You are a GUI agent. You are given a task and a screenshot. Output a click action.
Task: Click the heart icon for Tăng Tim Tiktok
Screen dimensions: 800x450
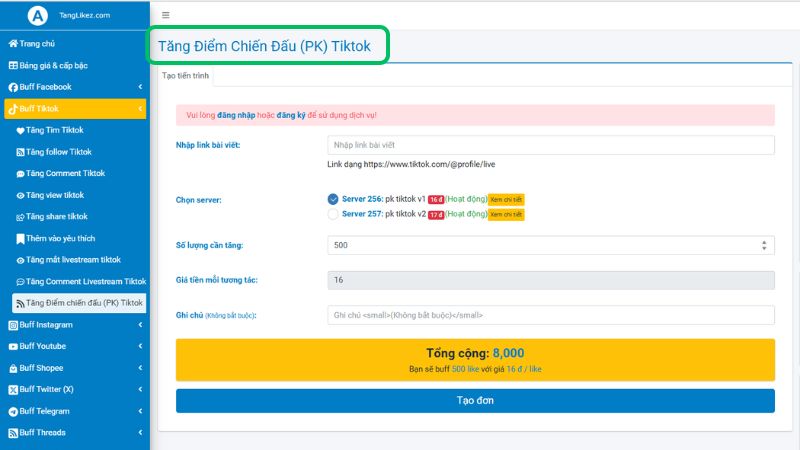[x=20, y=131]
